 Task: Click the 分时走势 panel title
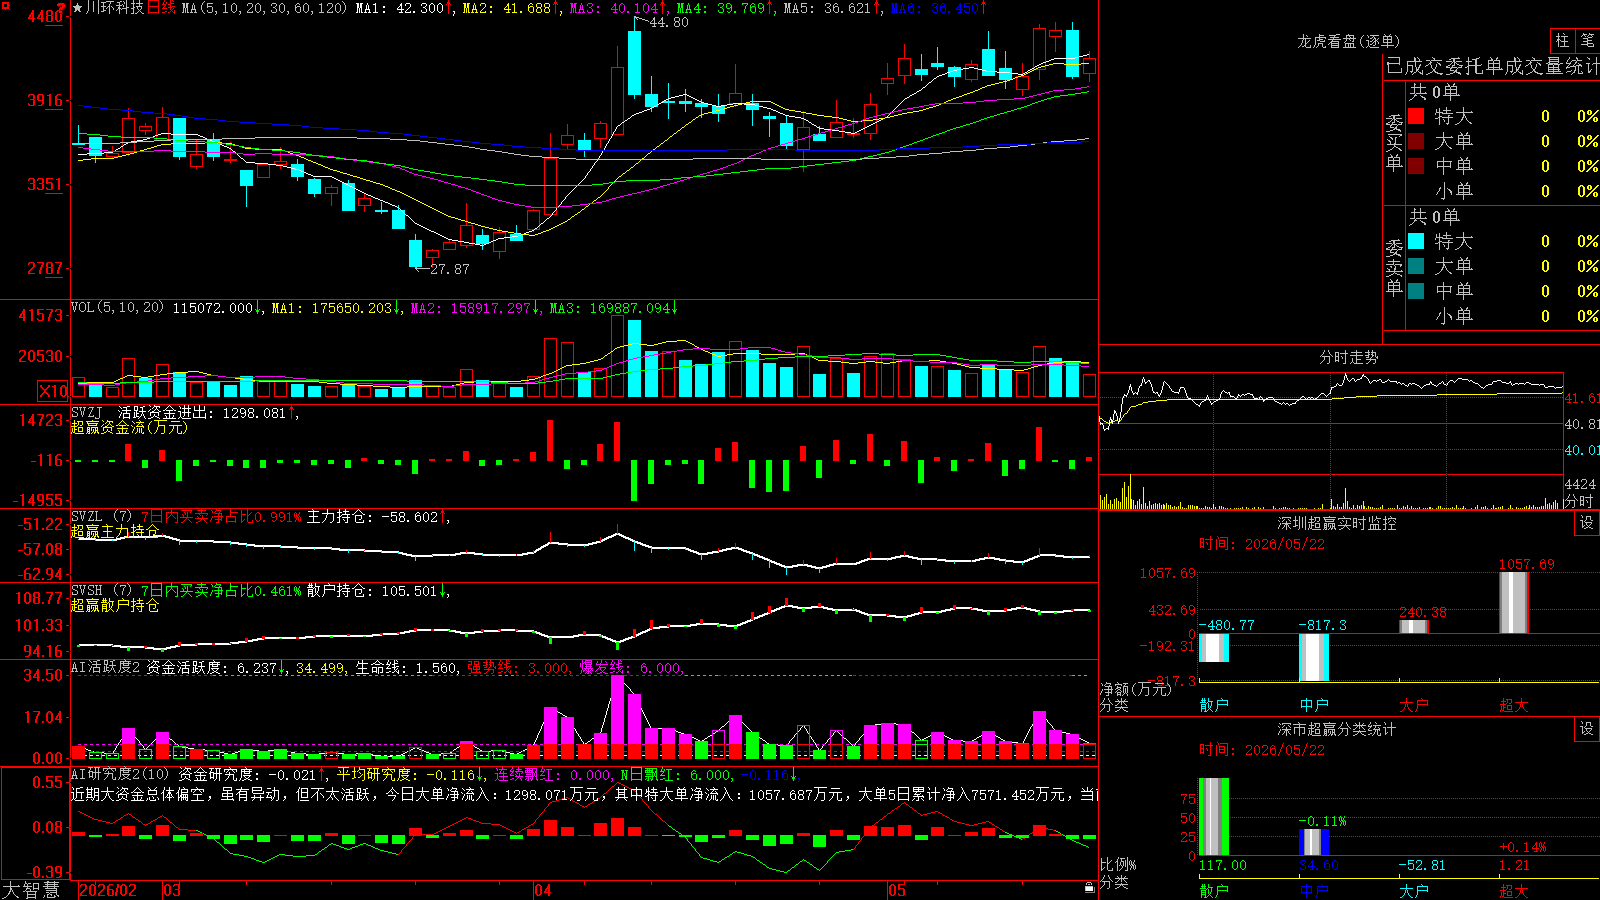pyautogui.click(x=1349, y=357)
